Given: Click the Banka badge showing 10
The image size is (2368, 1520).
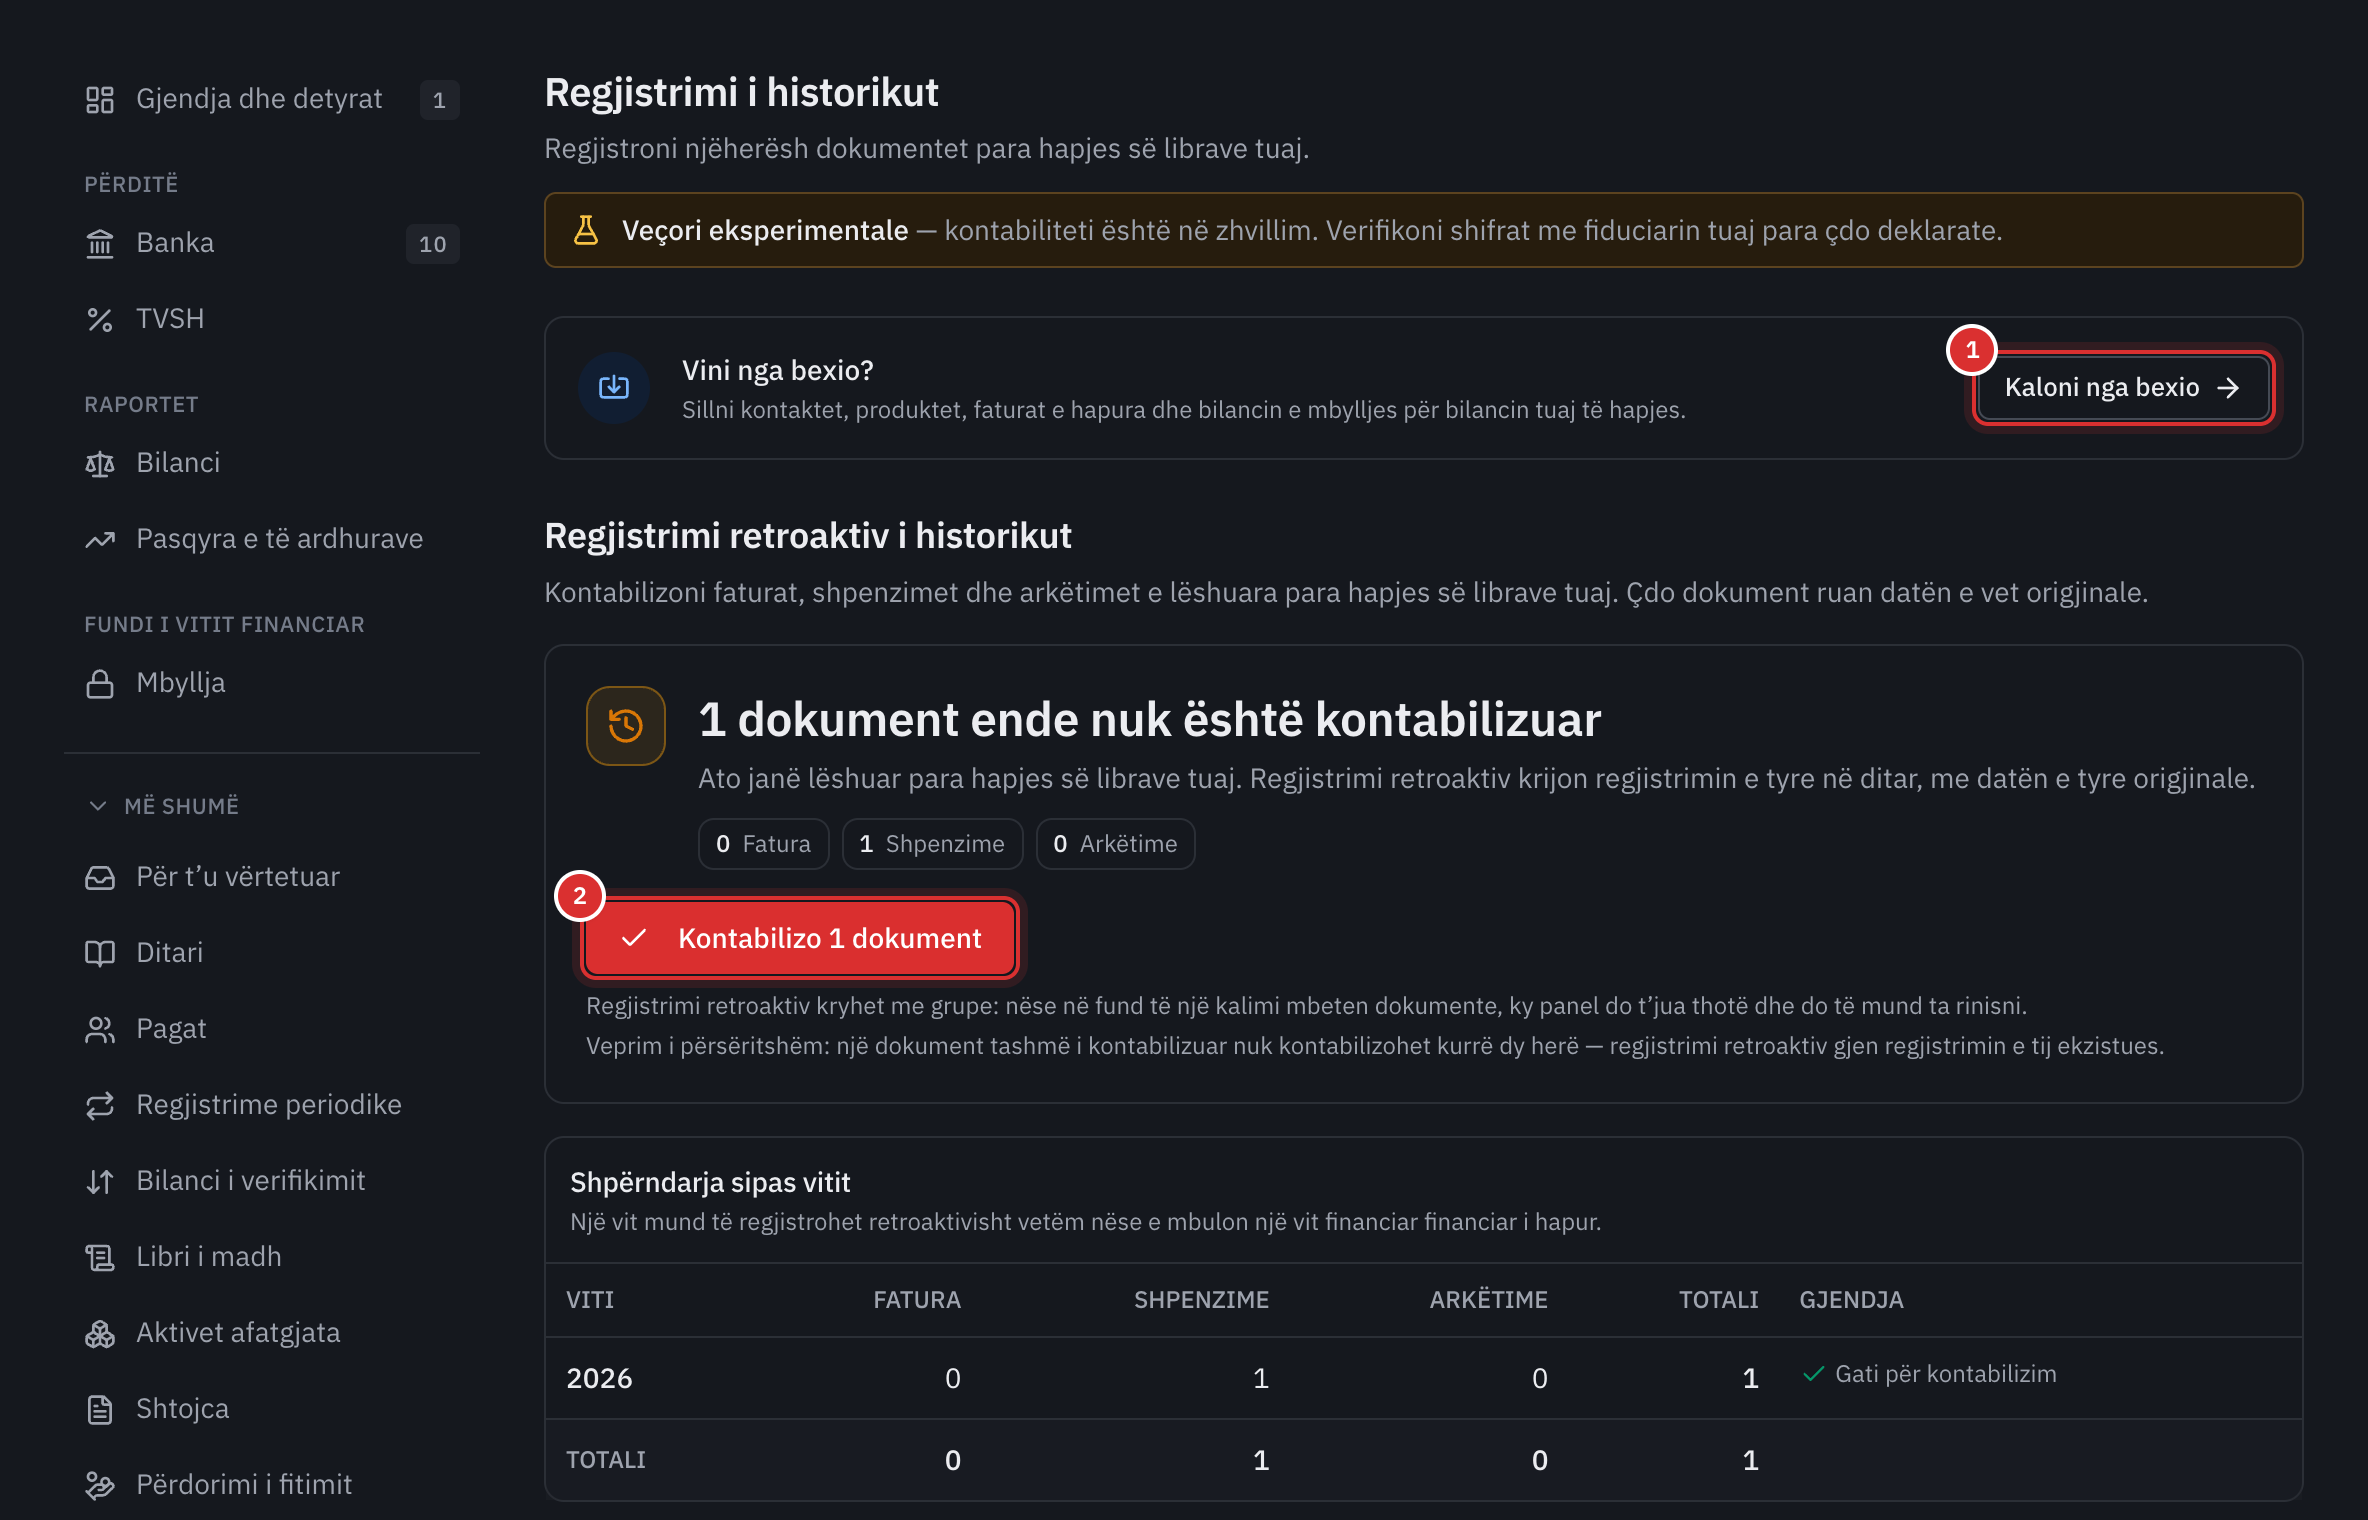Looking at the screenshot, I should 433,244.
